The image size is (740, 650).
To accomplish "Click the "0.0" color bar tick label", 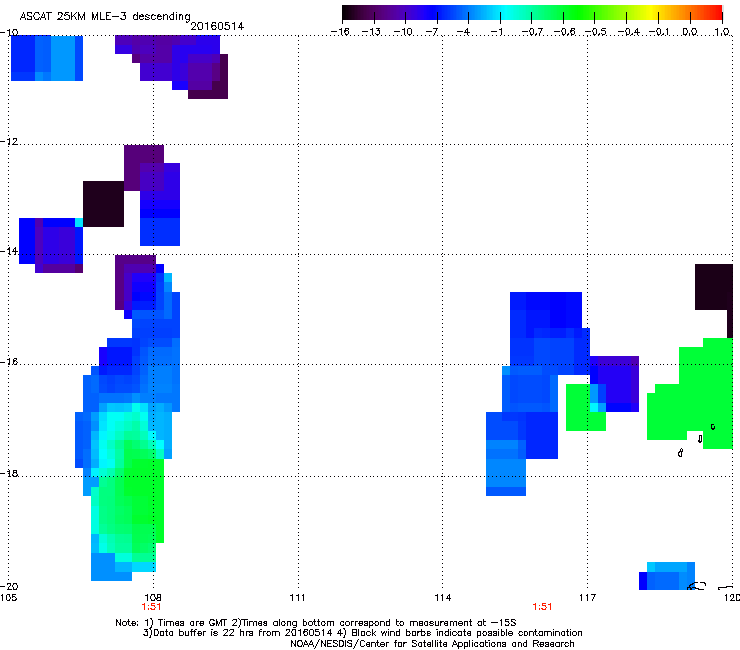I will point(690,32).
